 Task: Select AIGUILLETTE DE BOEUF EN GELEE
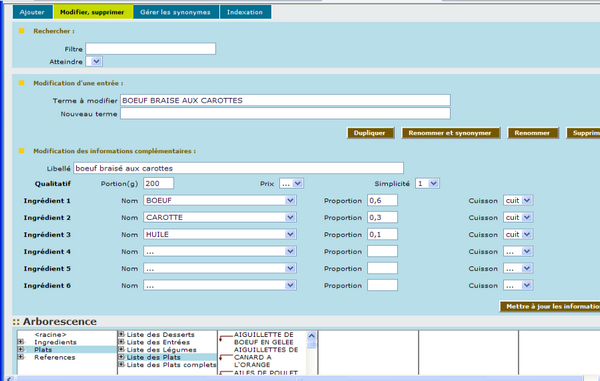[x=264, y=339]
